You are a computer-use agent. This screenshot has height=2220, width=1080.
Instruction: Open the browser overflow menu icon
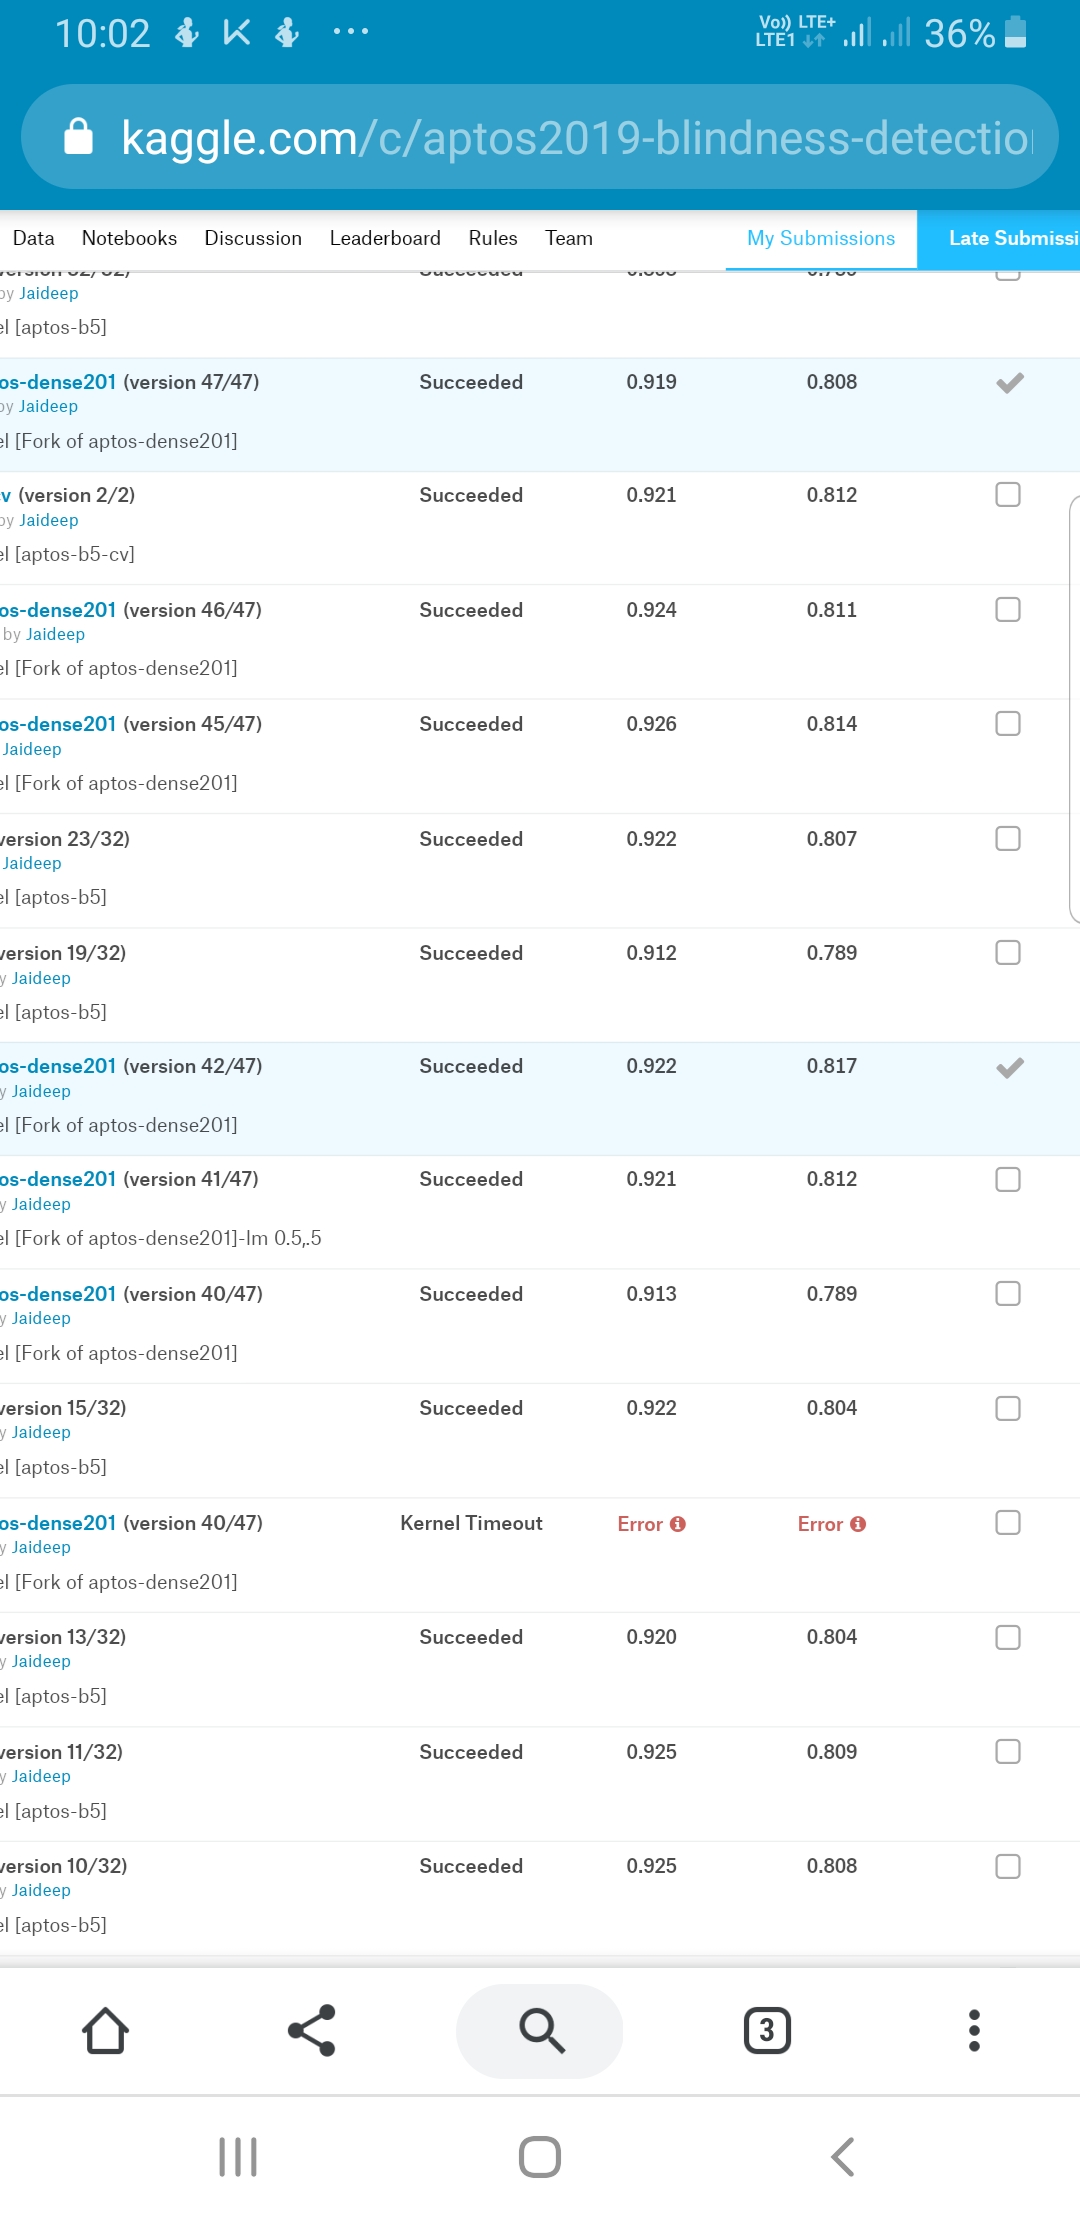tap(975, 2031)
